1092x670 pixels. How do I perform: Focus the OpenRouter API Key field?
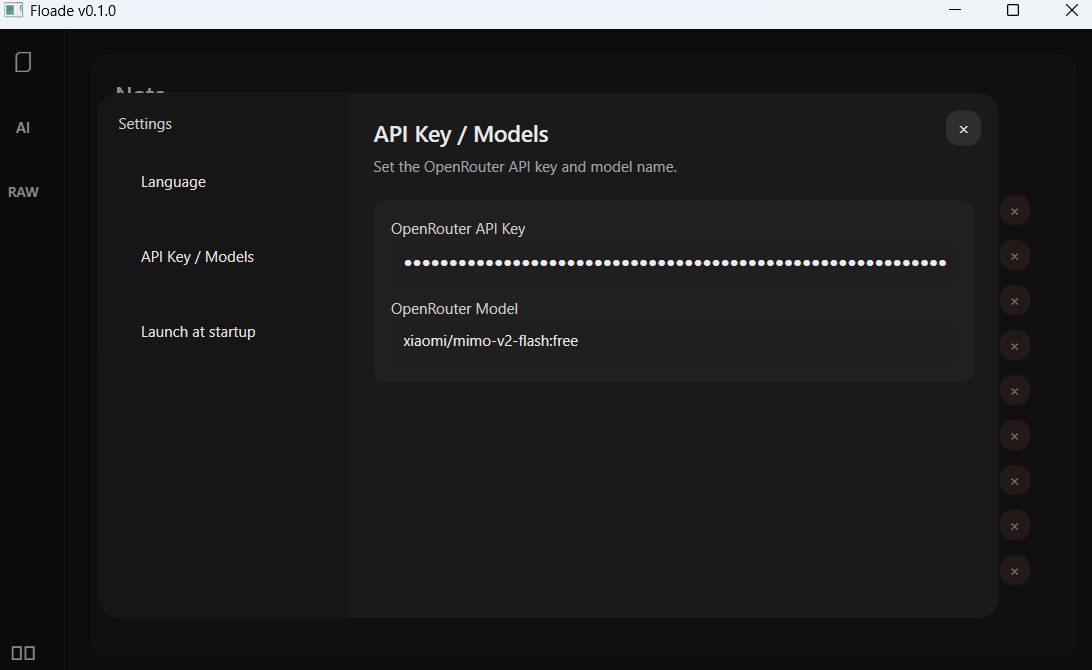[672, 262]
